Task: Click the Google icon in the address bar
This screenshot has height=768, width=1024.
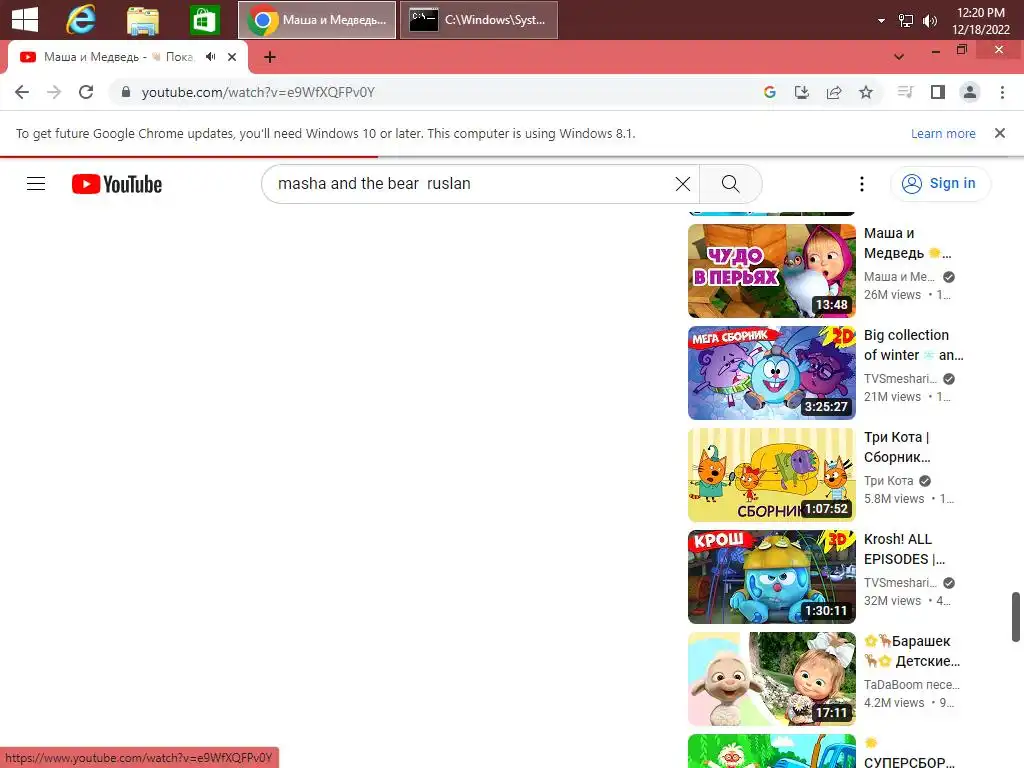Action: 770,92
